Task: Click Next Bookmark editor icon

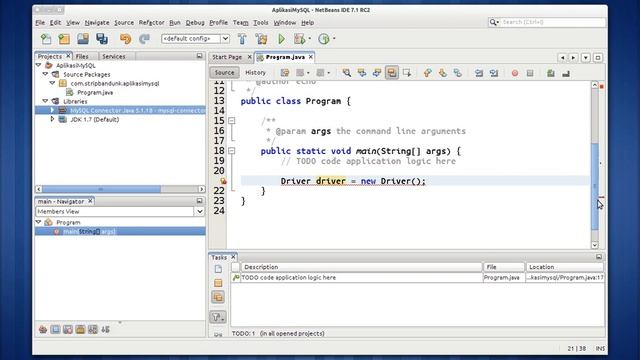Action: pos(442,73)
